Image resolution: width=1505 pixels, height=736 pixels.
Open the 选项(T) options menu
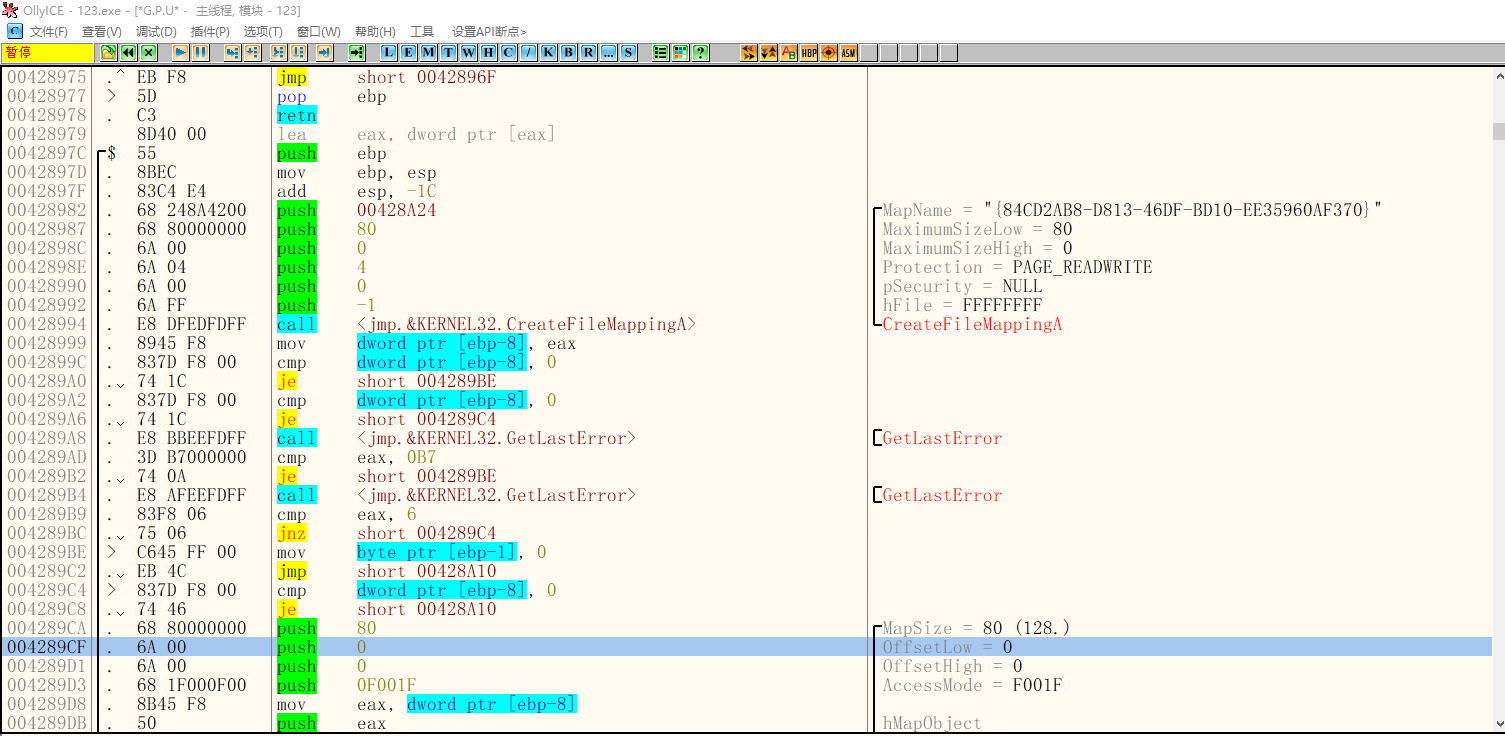263,32
